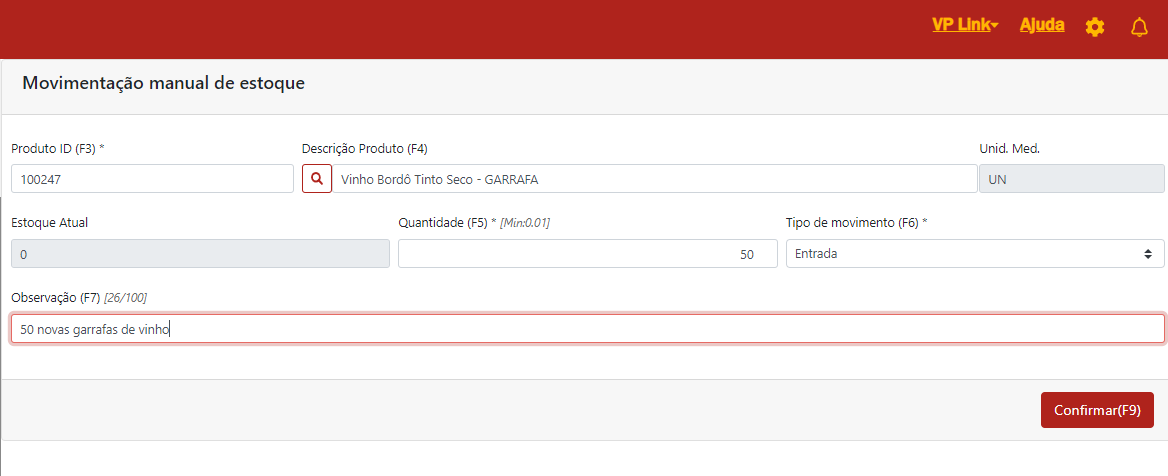Open the settings gear icon
1168x476 pixels.
pos(1095,27)
